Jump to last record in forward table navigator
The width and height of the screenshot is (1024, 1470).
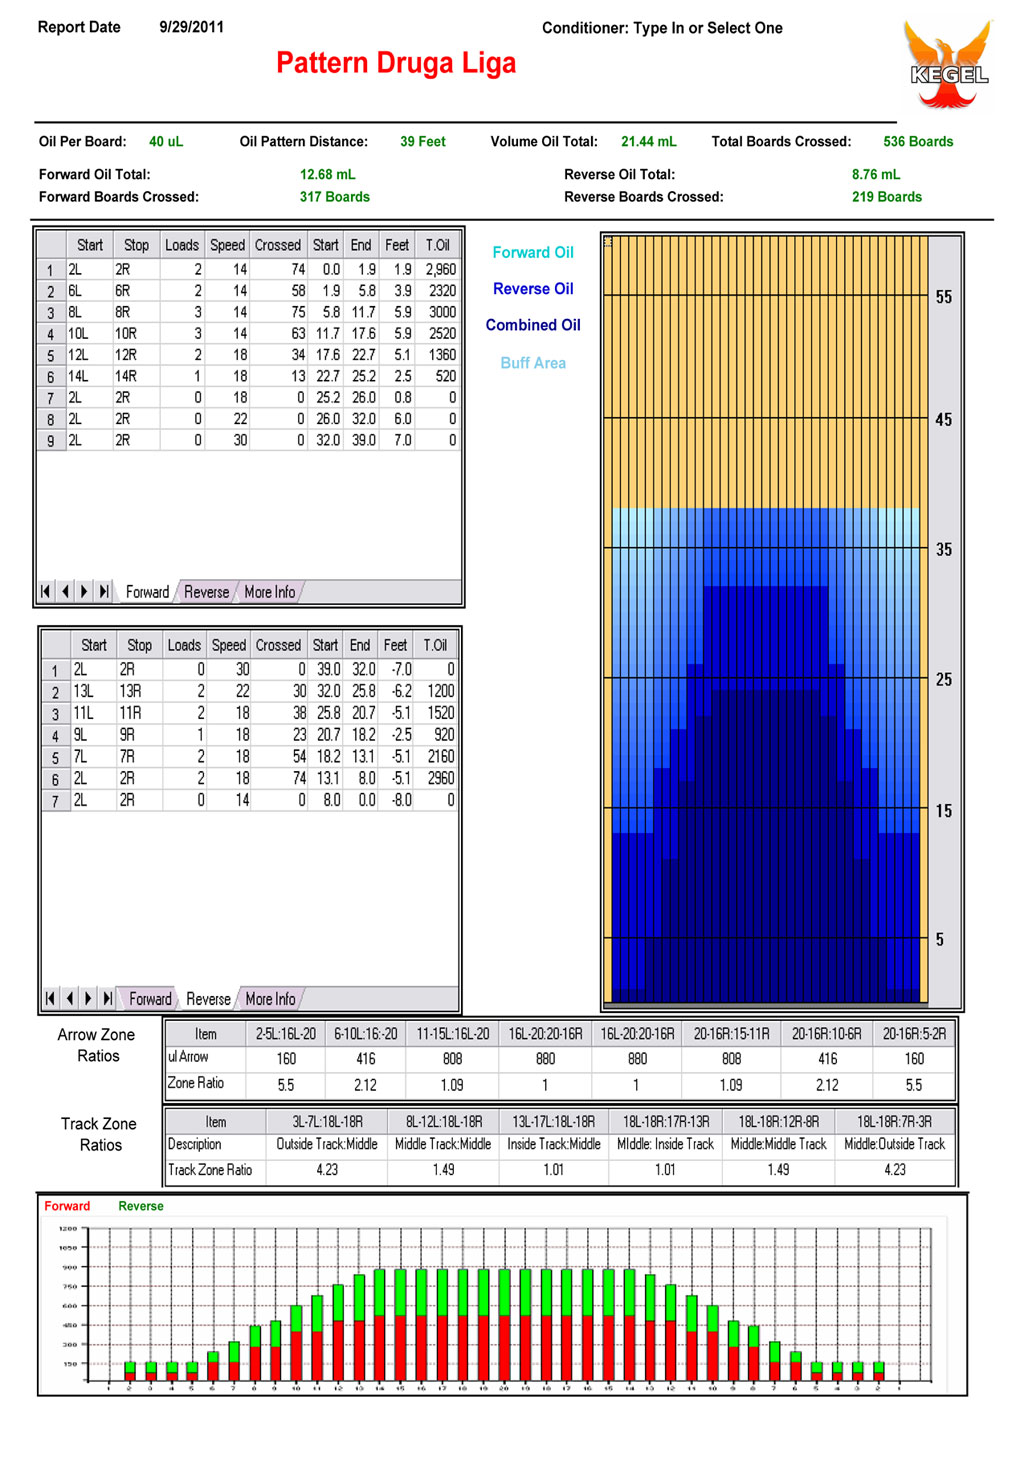(x=104, y=591)
